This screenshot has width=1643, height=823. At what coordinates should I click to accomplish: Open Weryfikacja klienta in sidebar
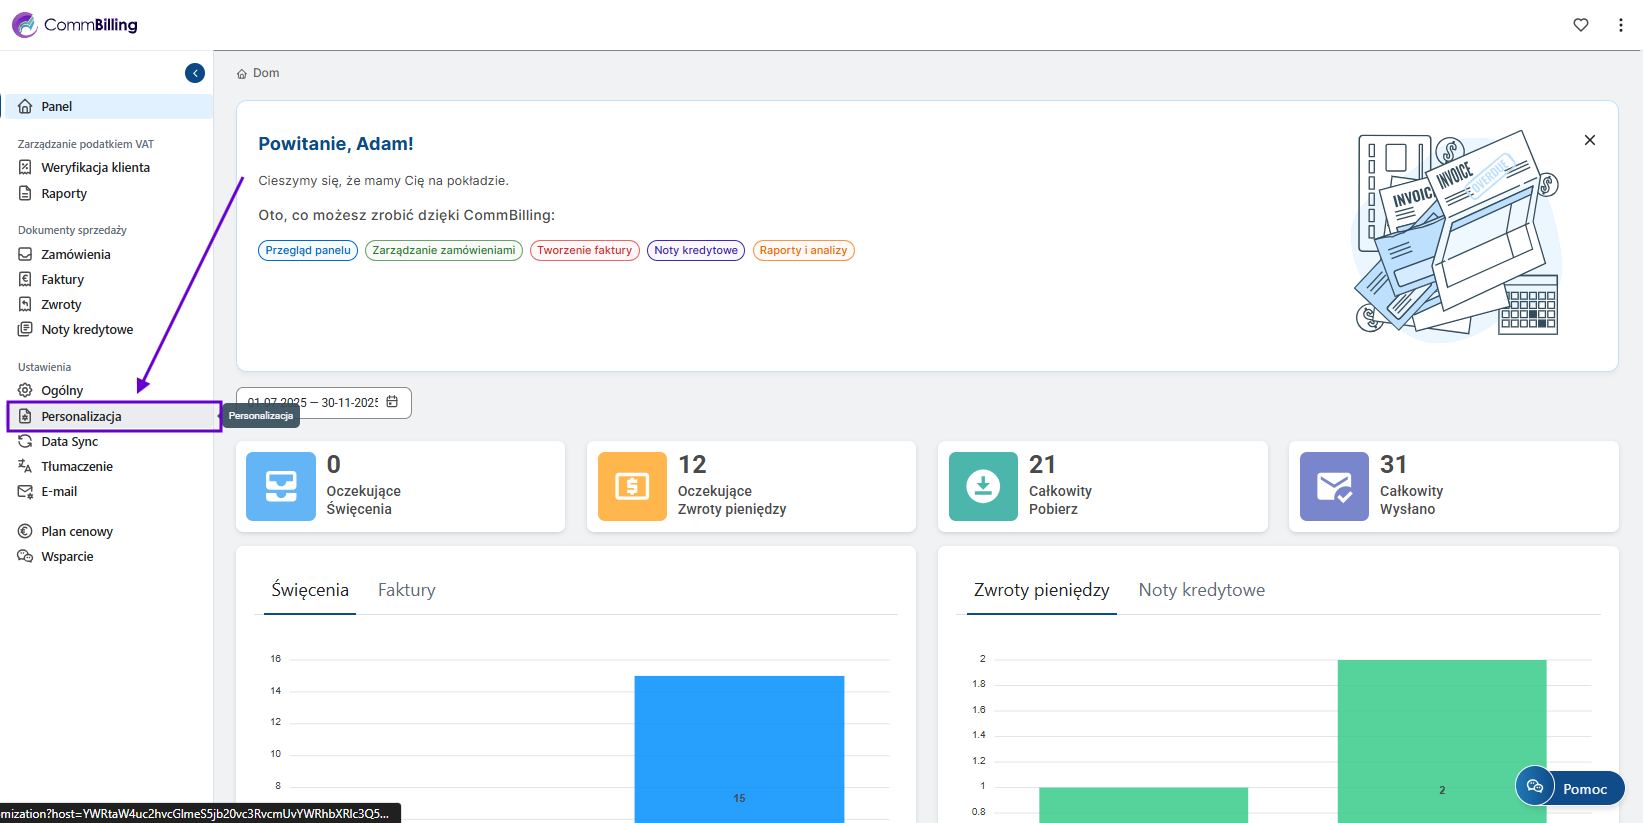tap(95, 167)
